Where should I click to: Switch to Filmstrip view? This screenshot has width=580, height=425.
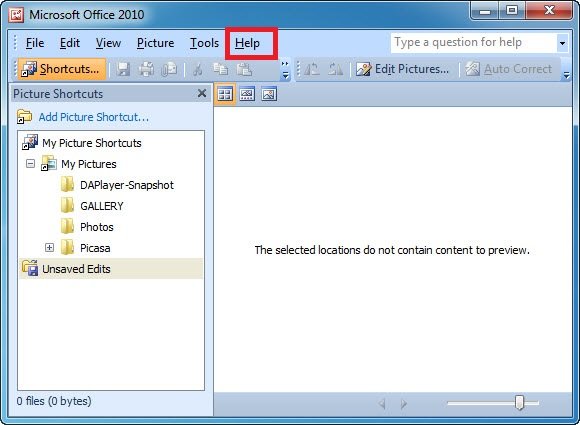247,94
